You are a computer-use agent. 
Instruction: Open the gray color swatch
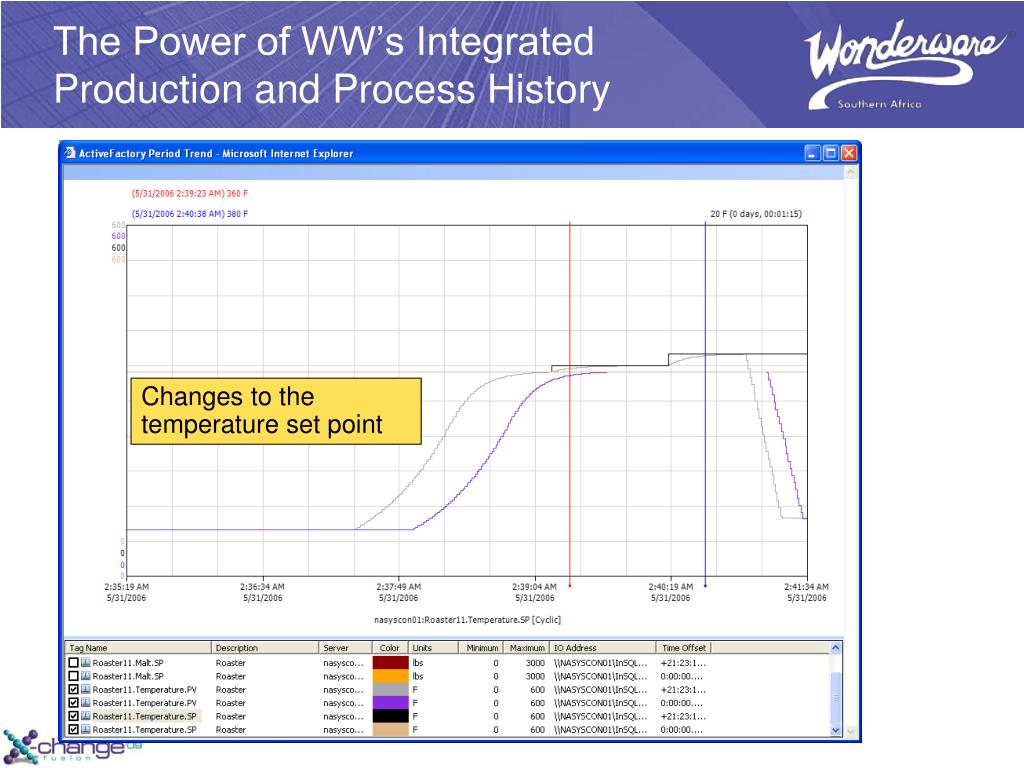point(391,690)
